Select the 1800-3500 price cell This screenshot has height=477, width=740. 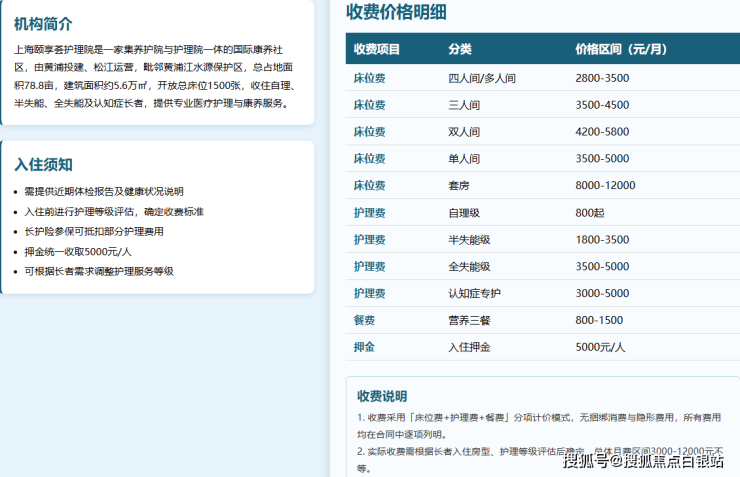click(x=602, y=240)
